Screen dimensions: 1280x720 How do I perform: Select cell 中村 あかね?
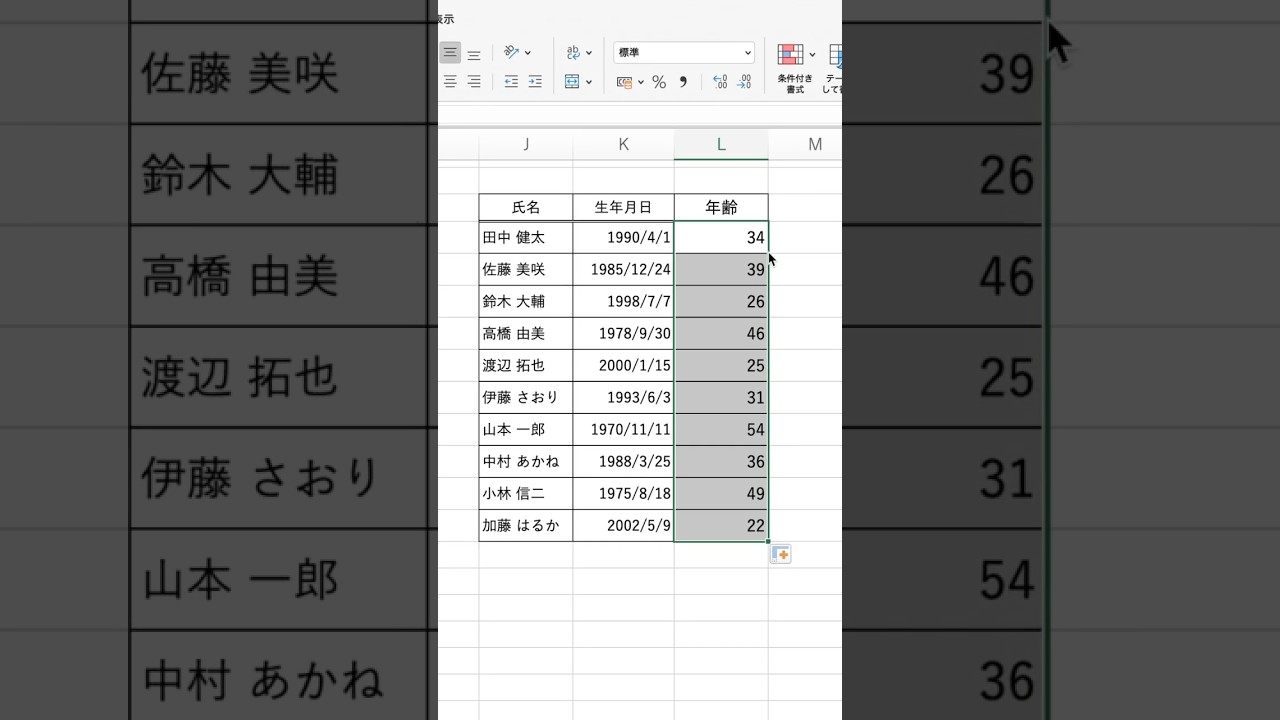(526, 461)
